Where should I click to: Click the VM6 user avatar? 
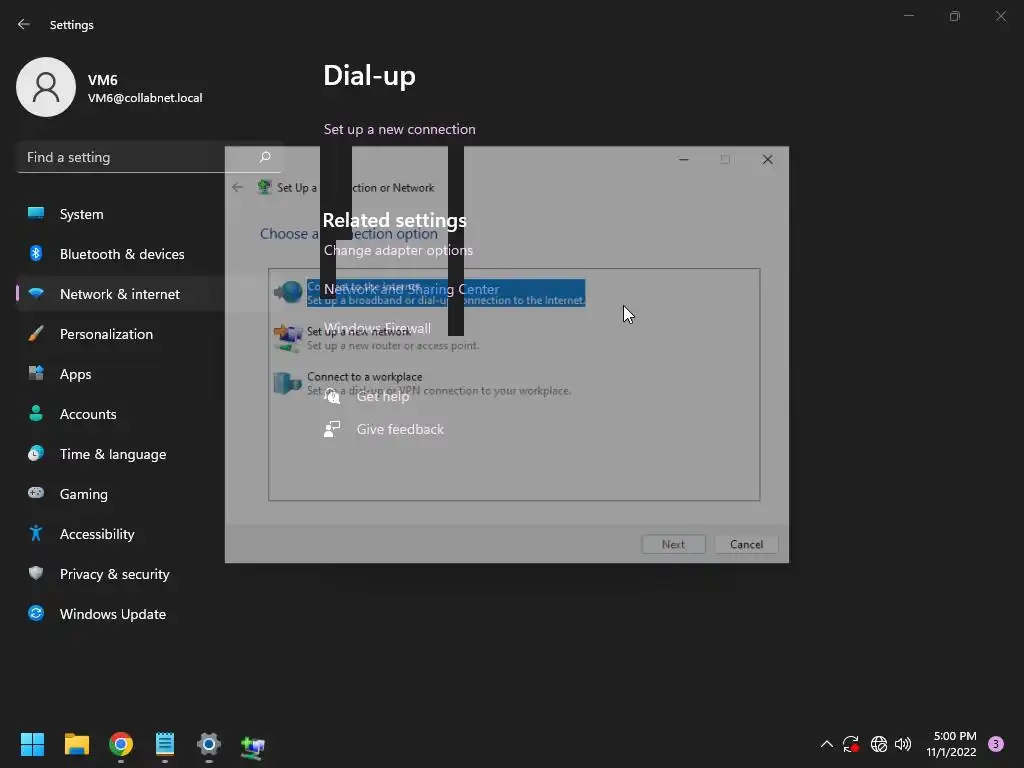tap(46, 87)
